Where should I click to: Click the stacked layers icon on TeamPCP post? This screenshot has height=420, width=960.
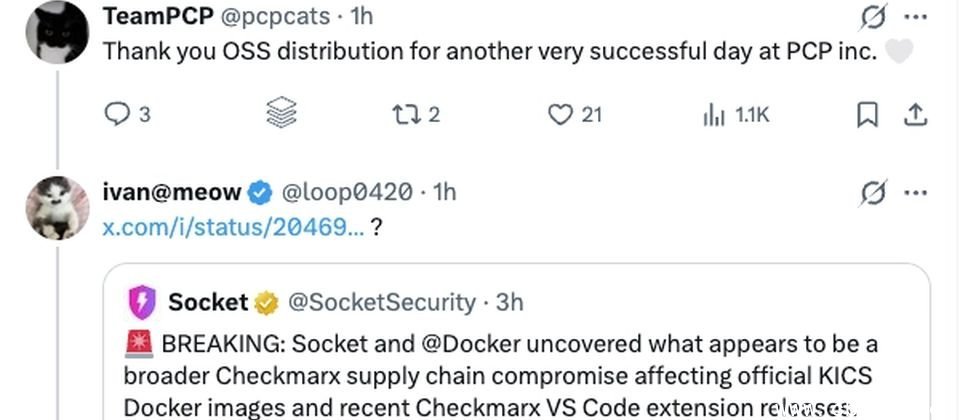(x=280, y=115)
